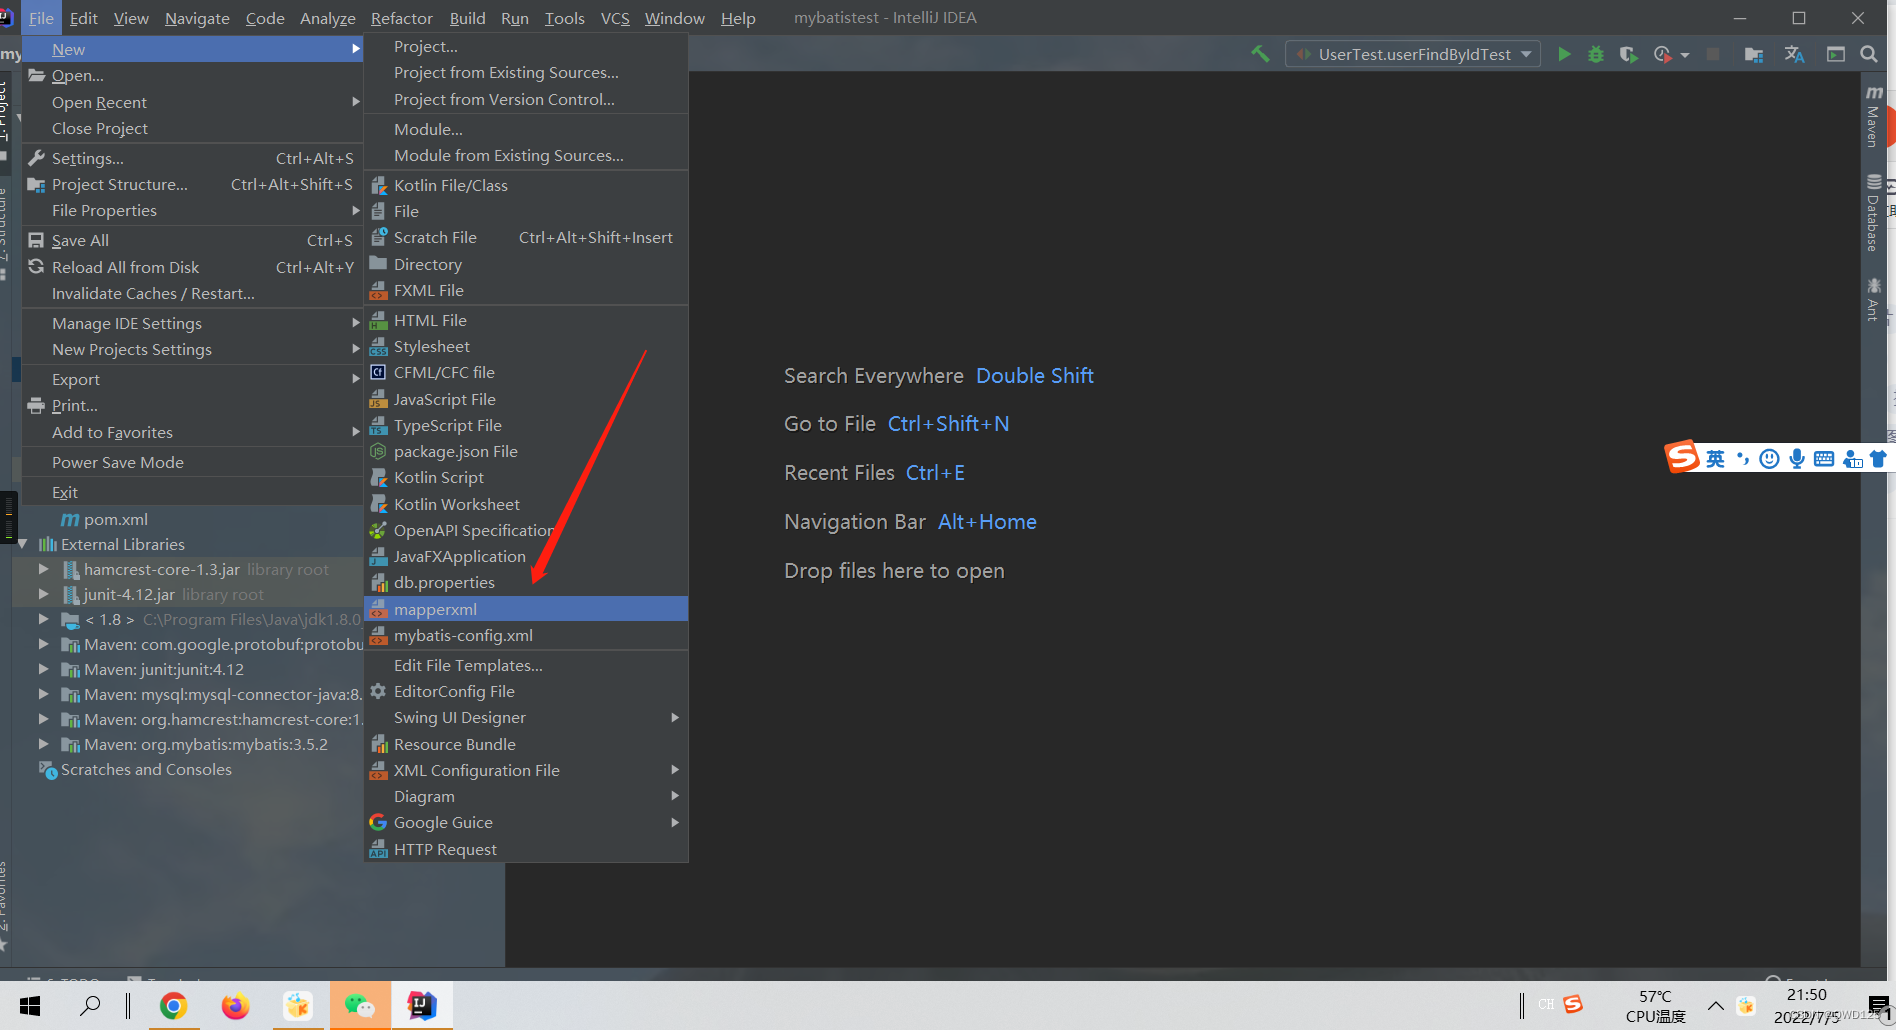1896x1030 pixels.
Task: Select the mapperxml template entry
Action: click(x=526, y=609)
